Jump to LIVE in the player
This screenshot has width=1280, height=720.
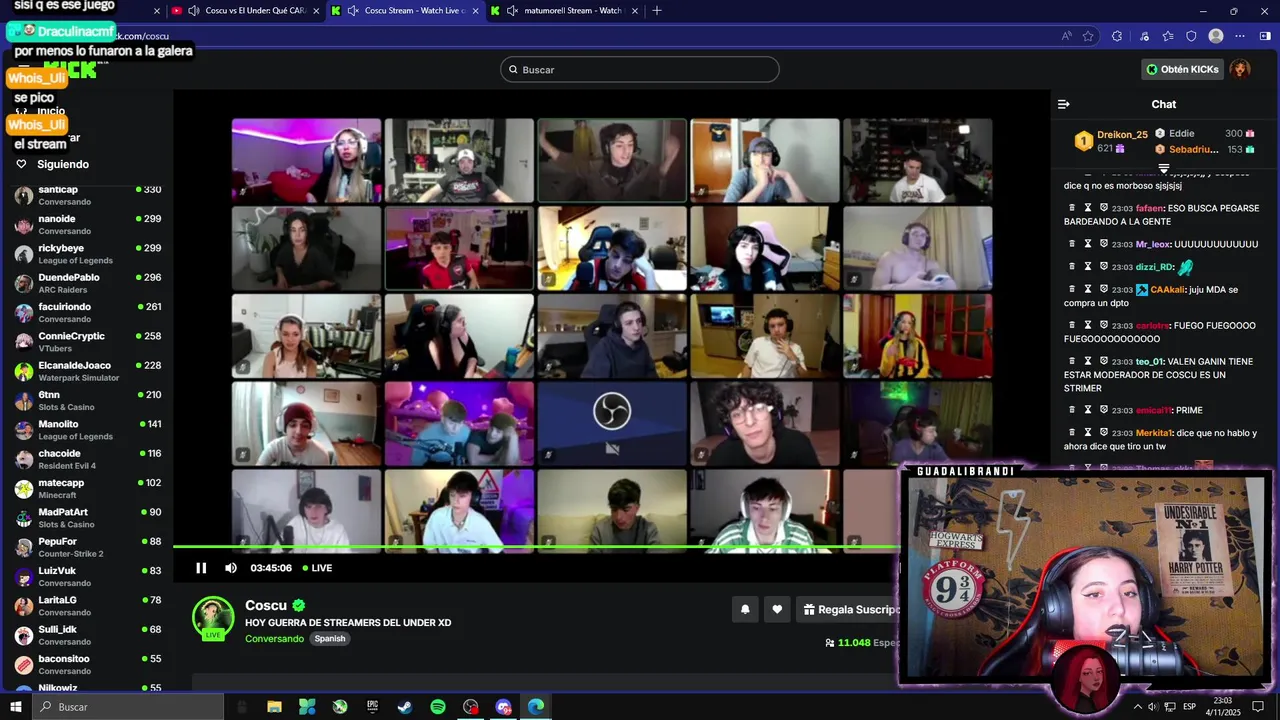pyautogui.click(x=317, y=568)
